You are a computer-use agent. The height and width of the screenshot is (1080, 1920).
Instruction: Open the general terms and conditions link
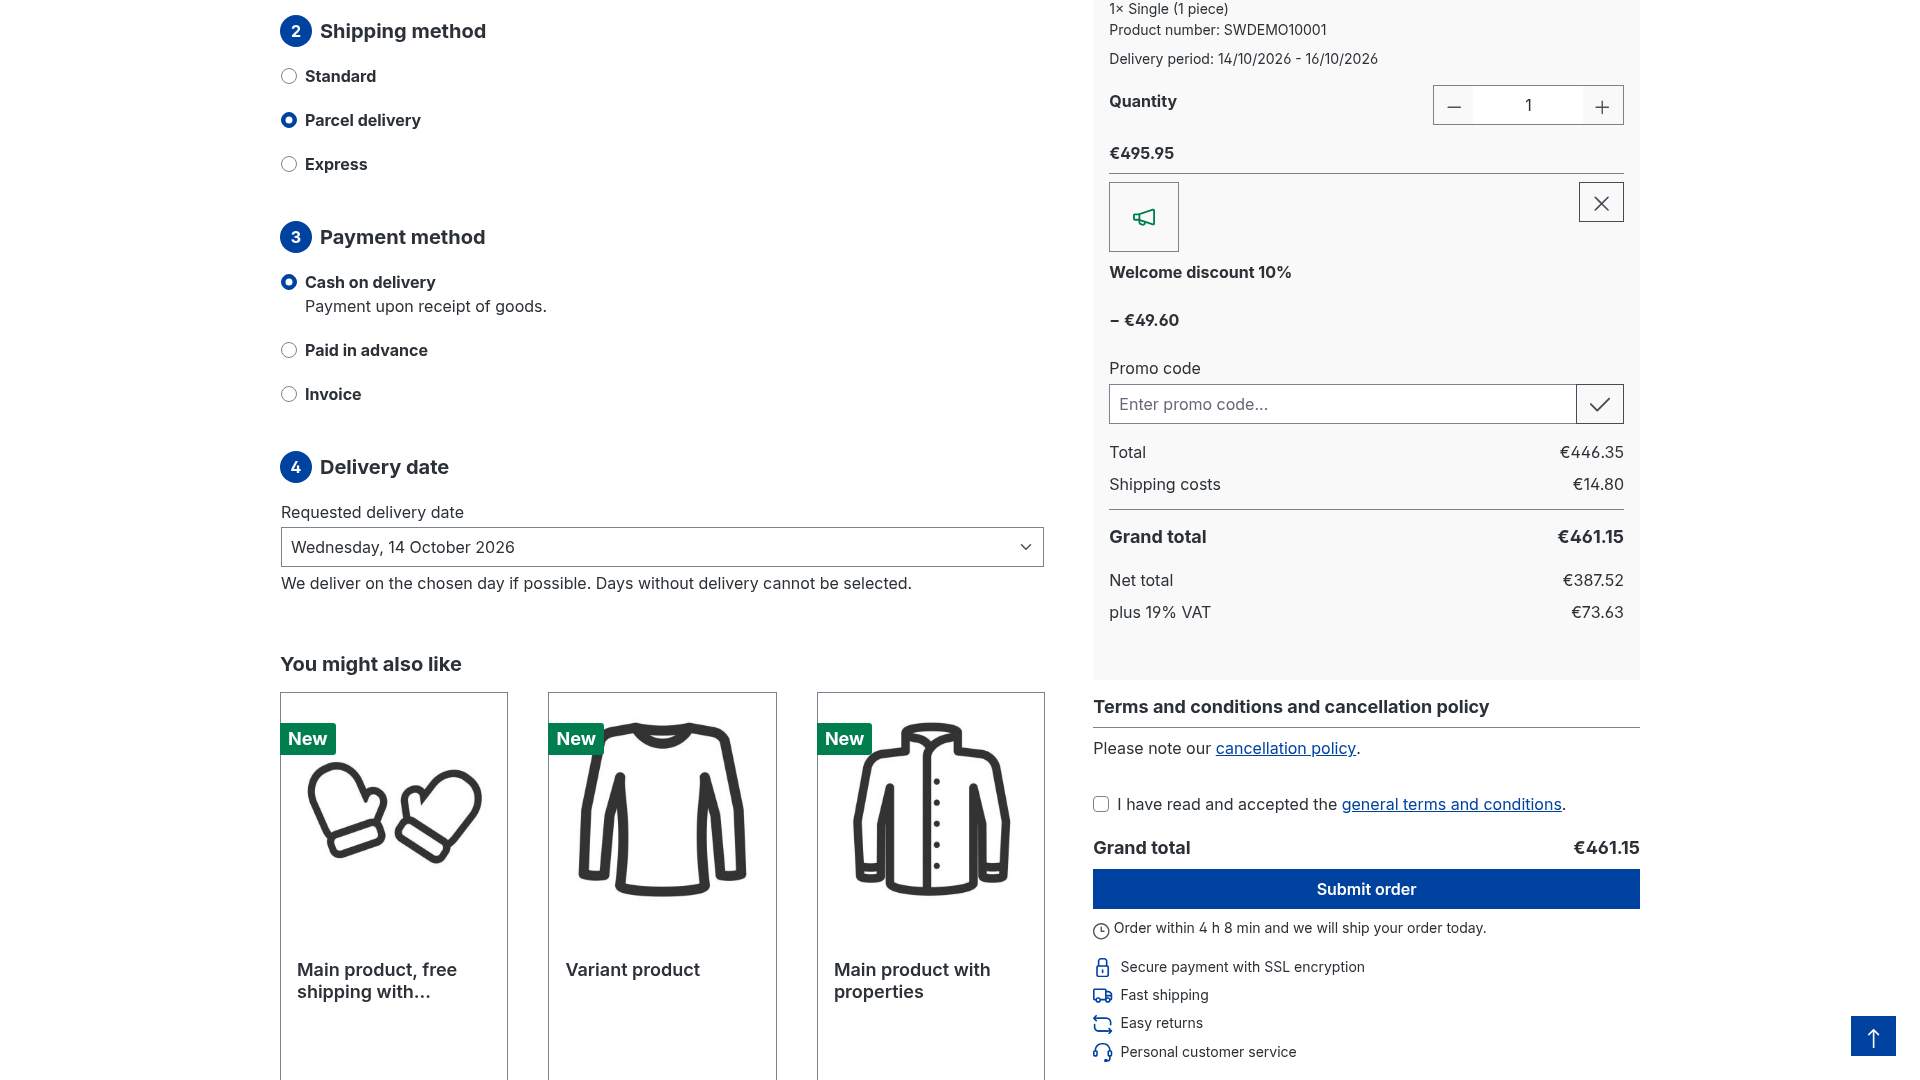(x=1451, y=804)
